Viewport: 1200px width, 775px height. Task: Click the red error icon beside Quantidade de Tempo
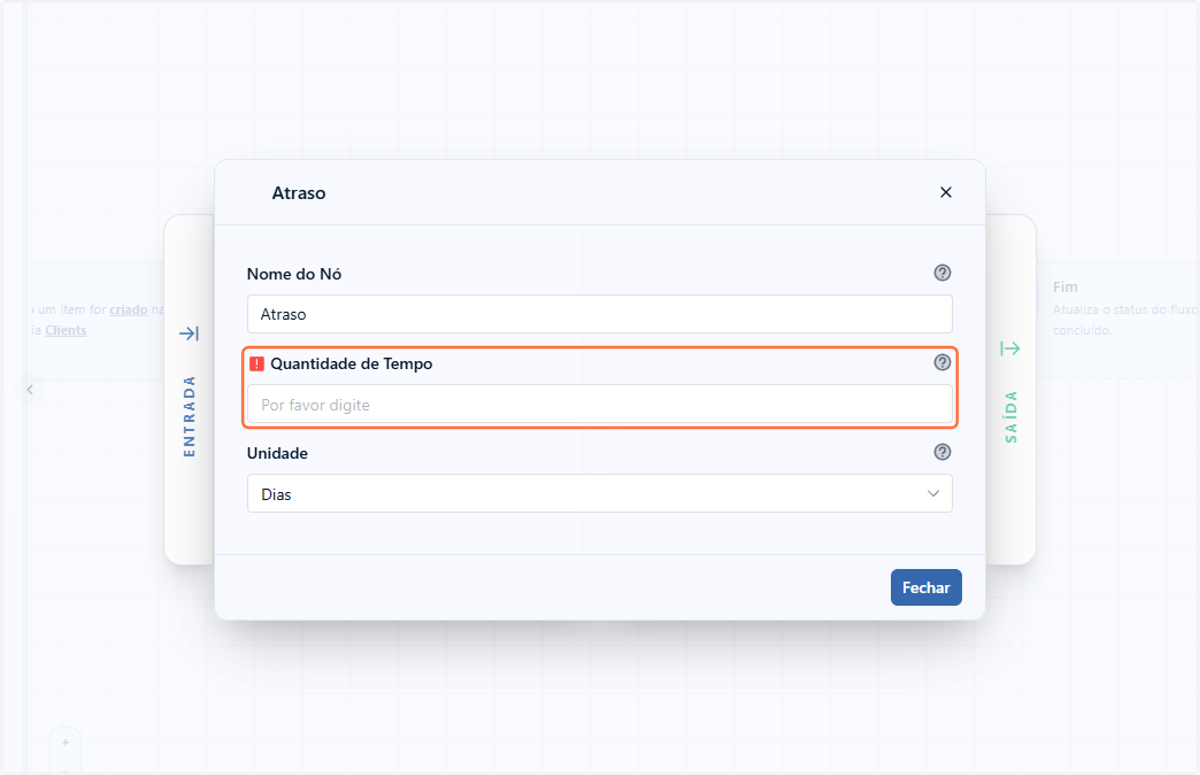pos(256,364)
